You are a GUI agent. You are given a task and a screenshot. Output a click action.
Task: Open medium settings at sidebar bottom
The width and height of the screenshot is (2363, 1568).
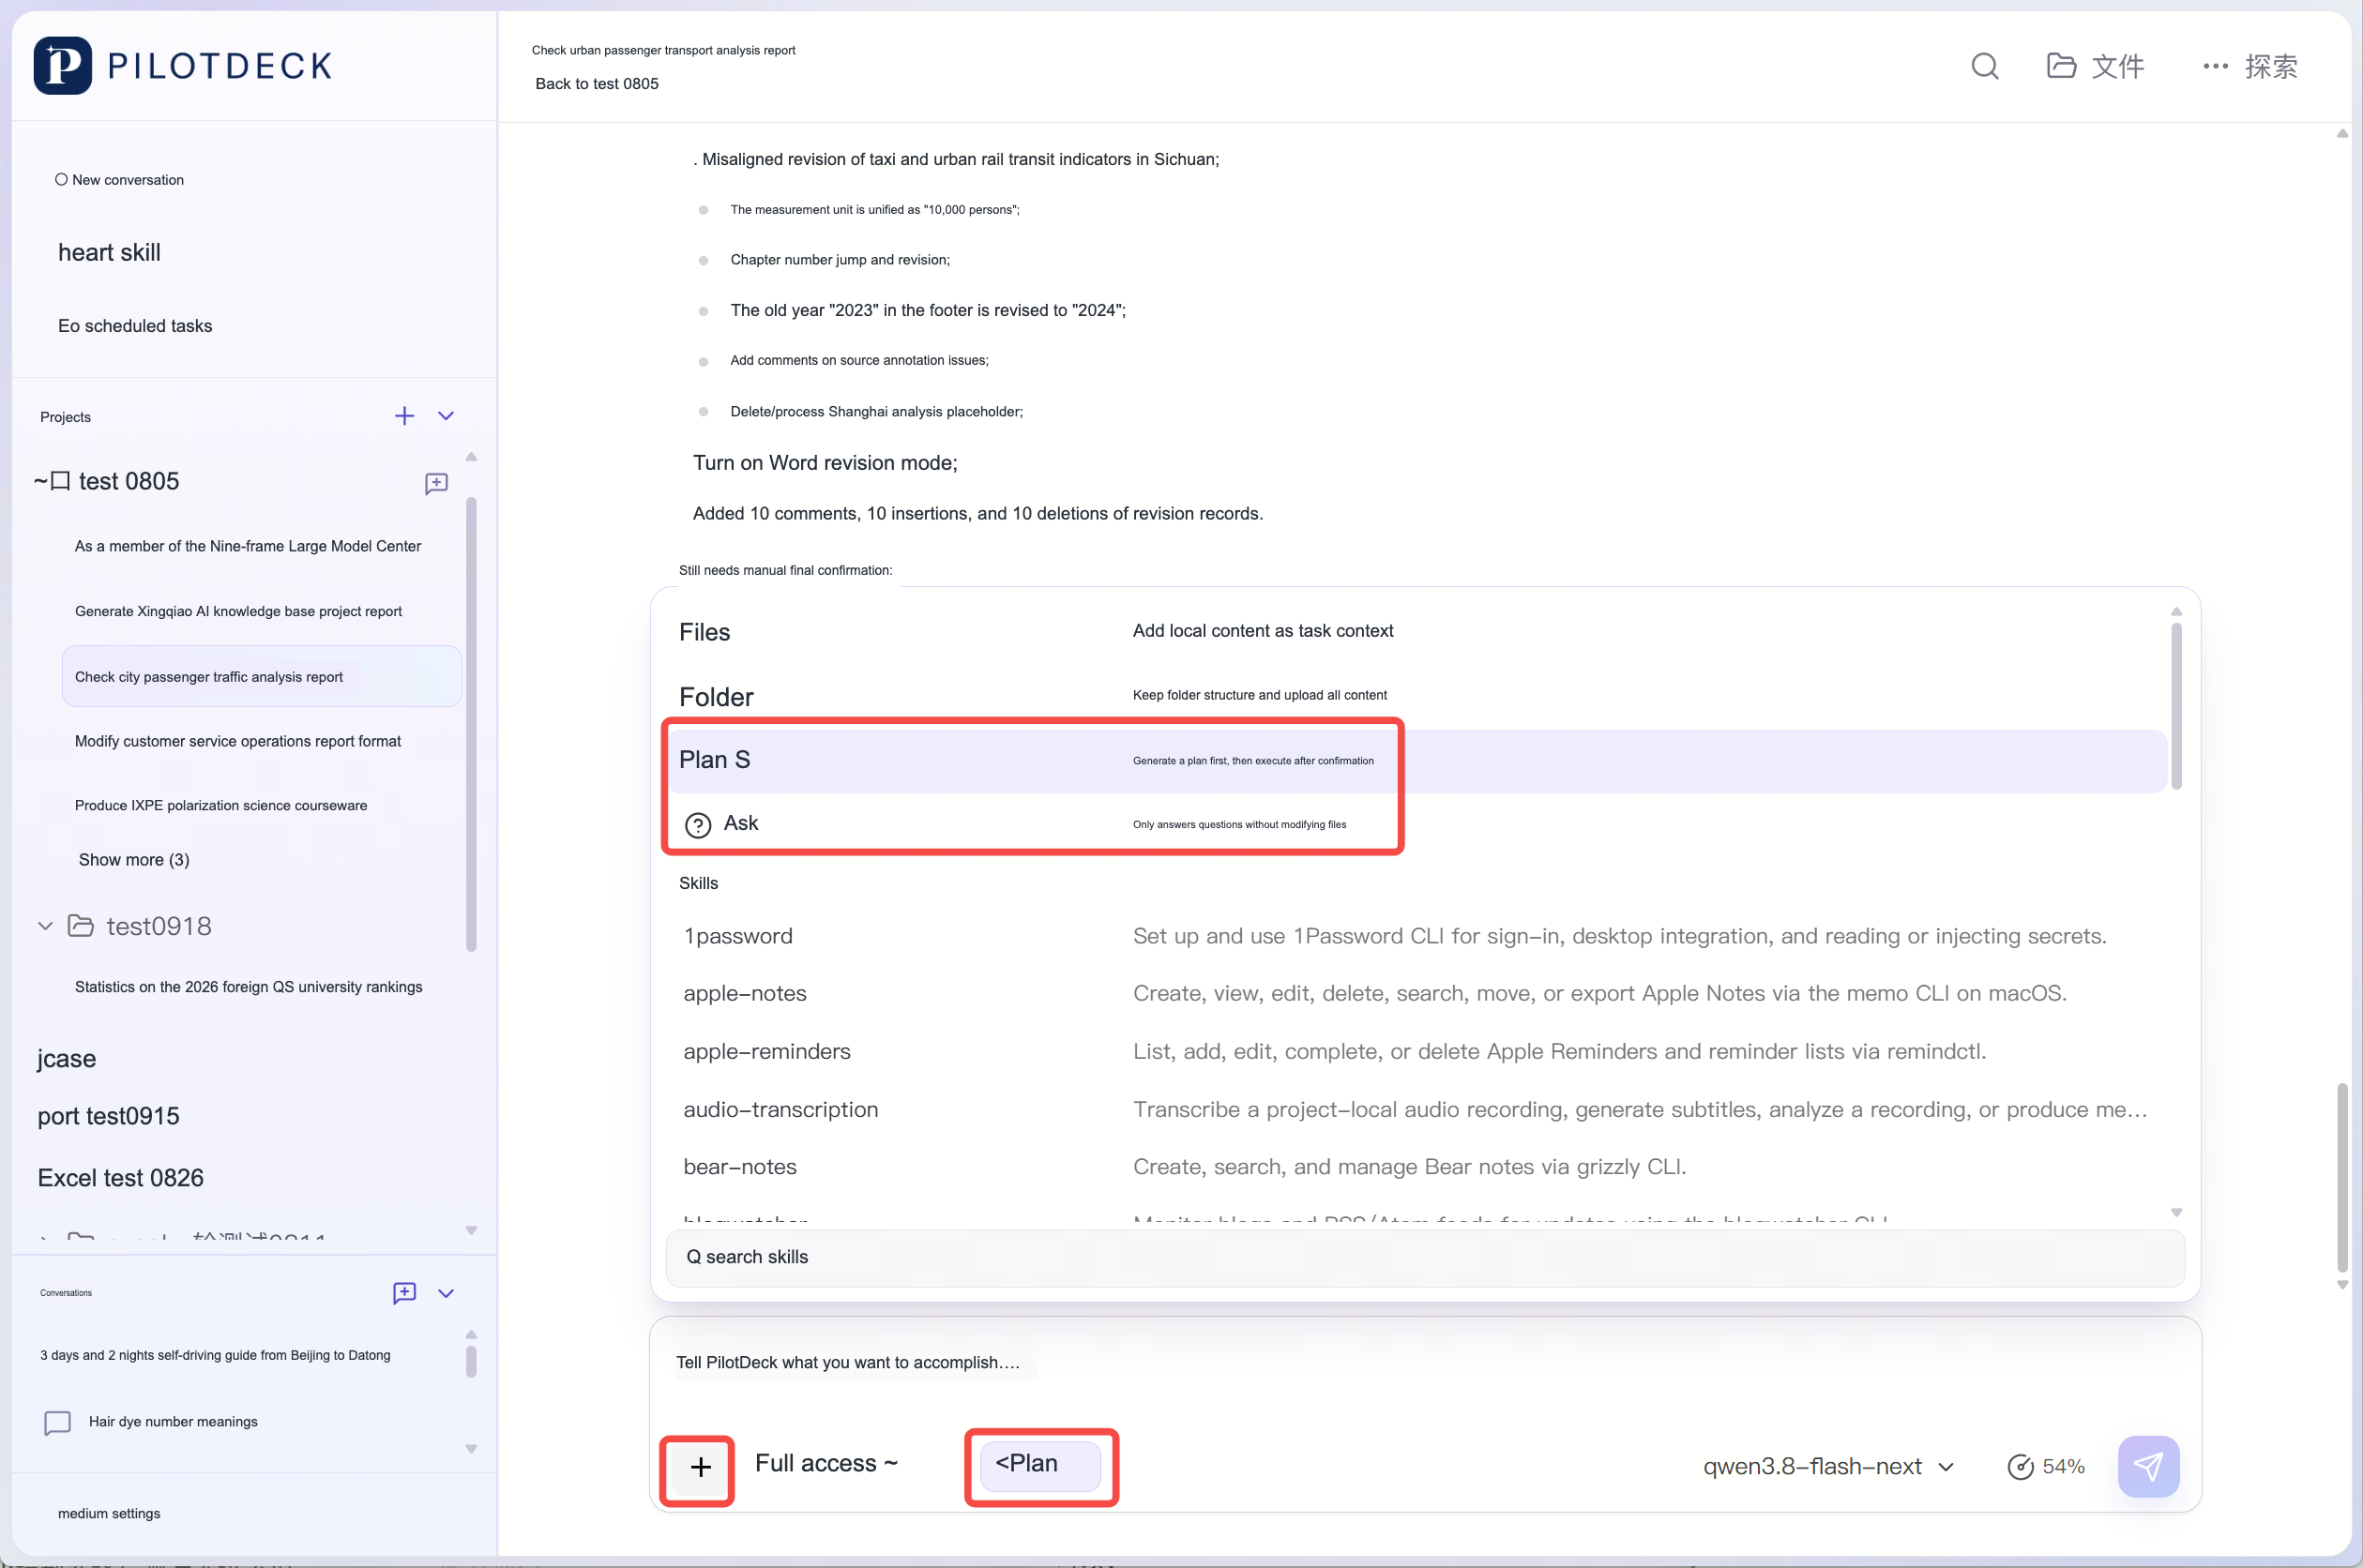tap(109, 1514)
